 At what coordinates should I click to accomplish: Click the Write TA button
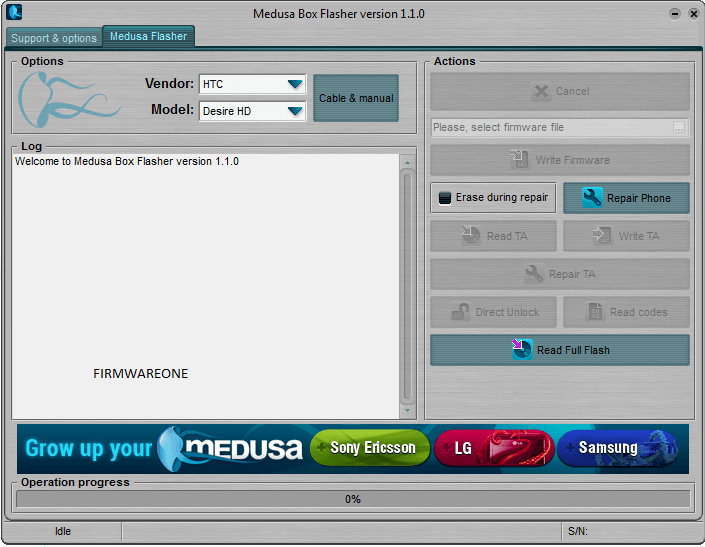(626, 236)
